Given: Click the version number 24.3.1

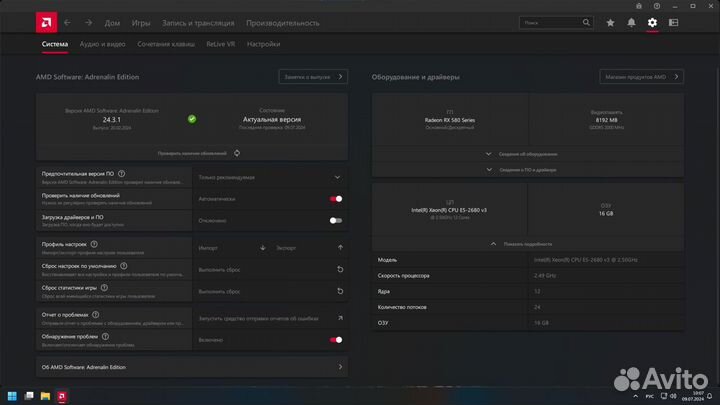Looking at the screenshot, I should (x=112, y=119).
